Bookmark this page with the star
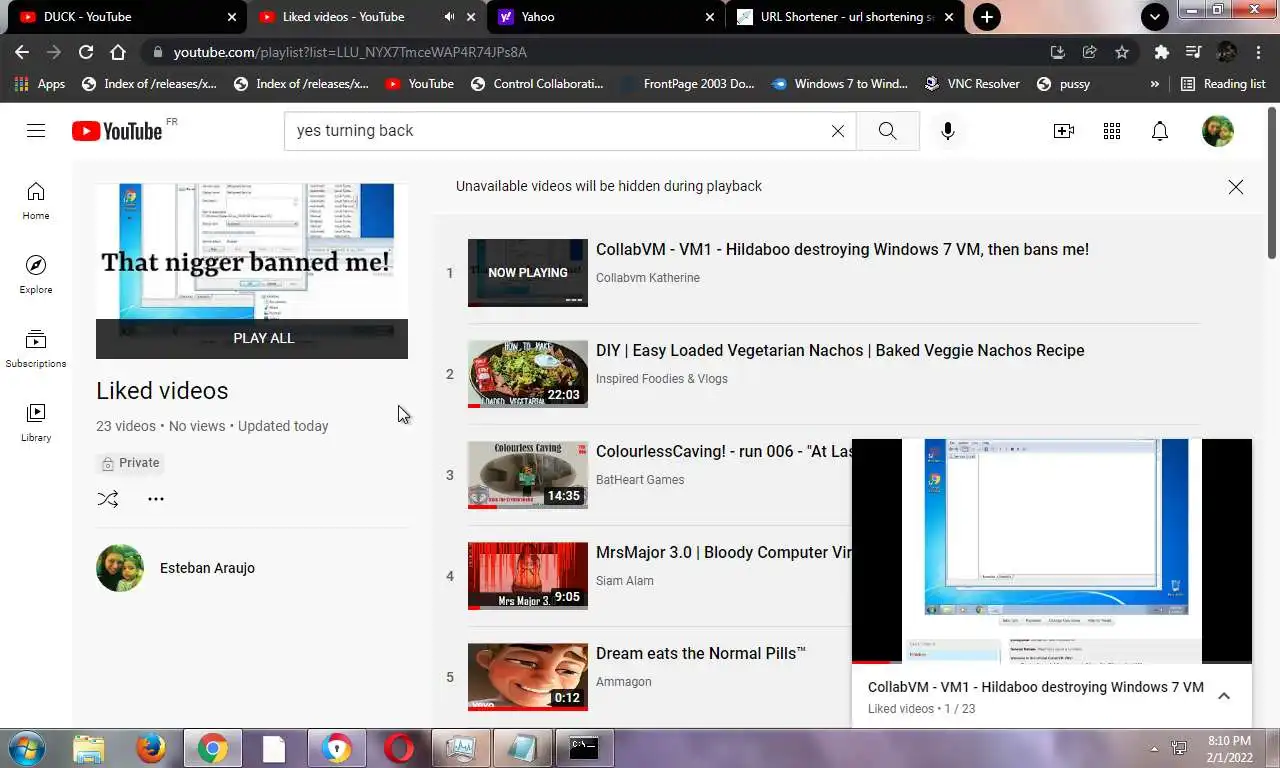This screenshot has height=768, width=1280. click(x=1122, y=52)
